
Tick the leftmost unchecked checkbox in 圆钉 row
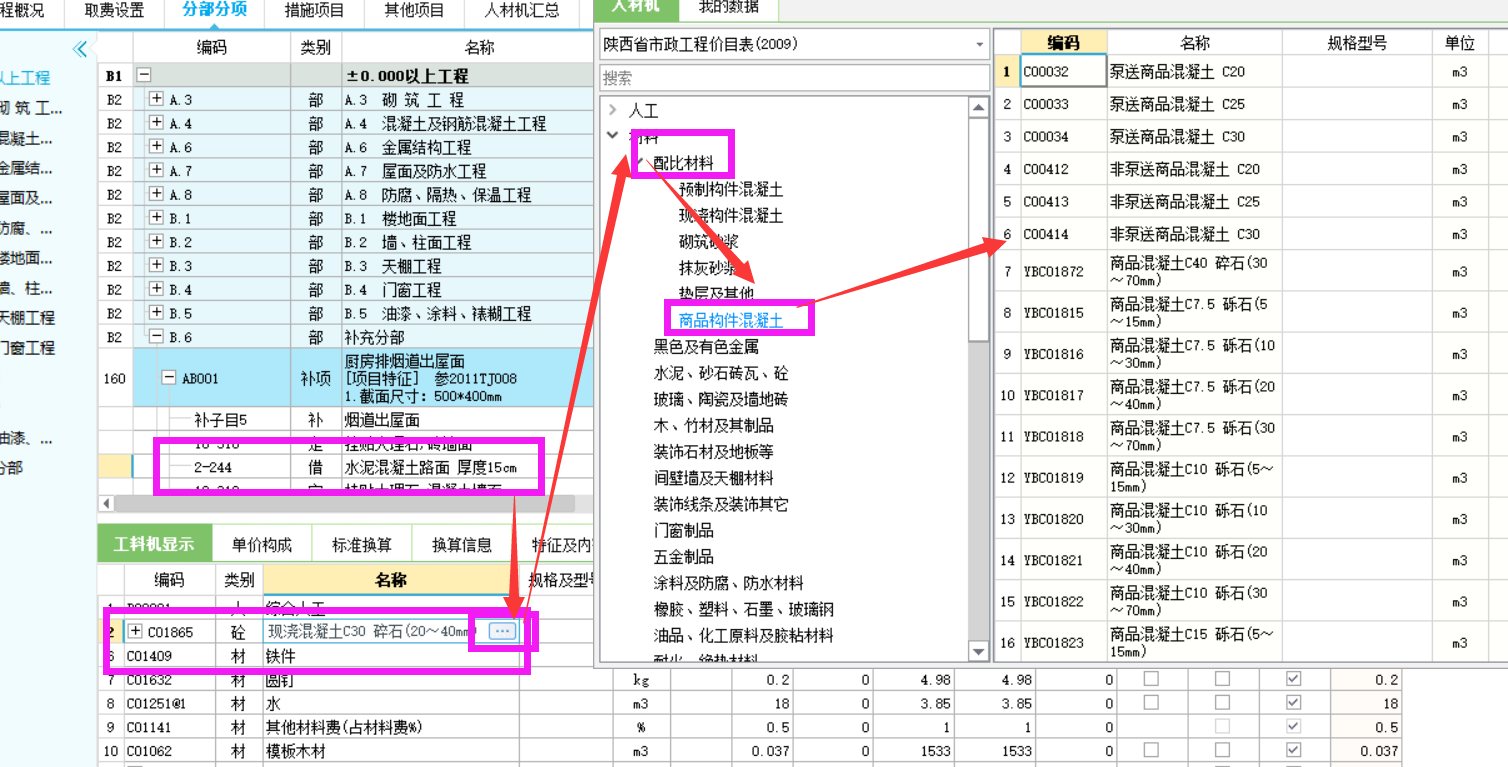click(1151, 679)
